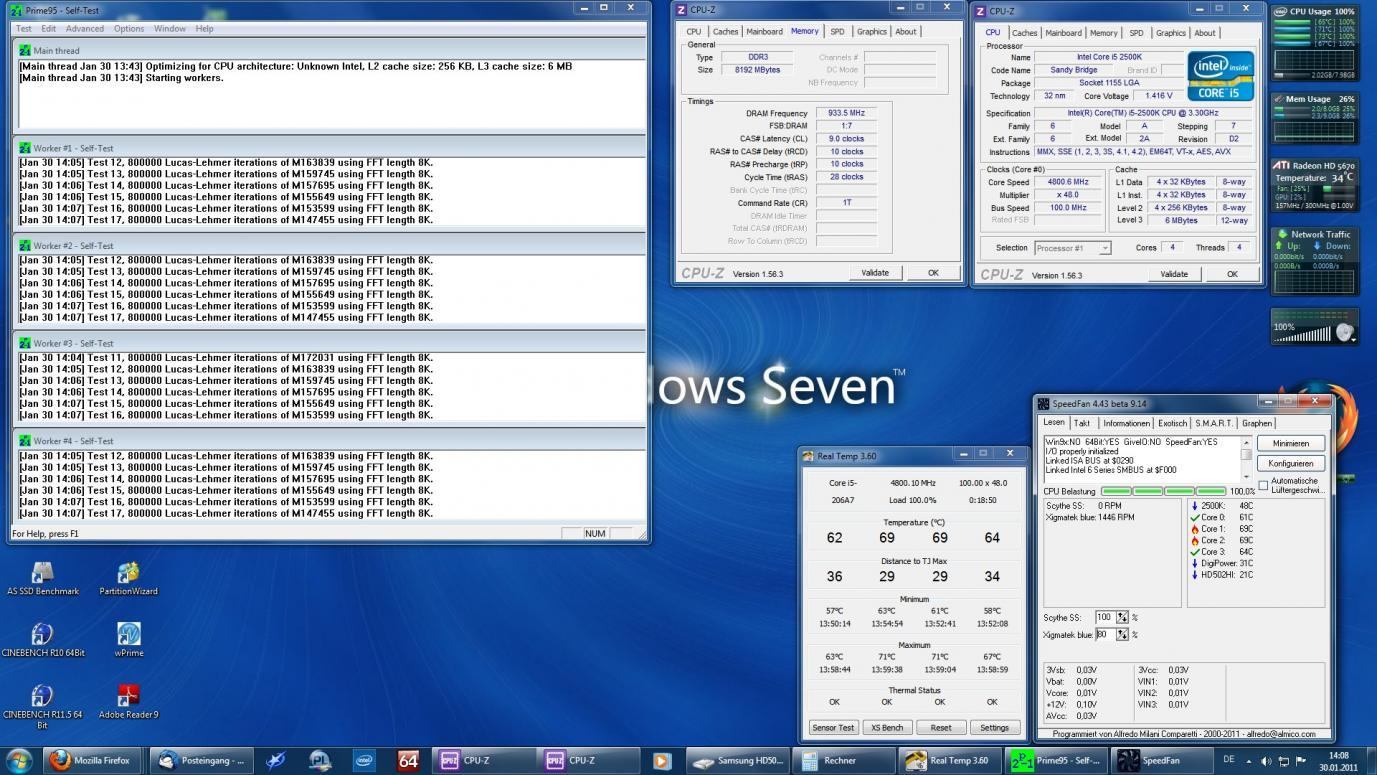
Task: Click Xigmatek blue speed stepper arrows
Action: click(1122, 635)
